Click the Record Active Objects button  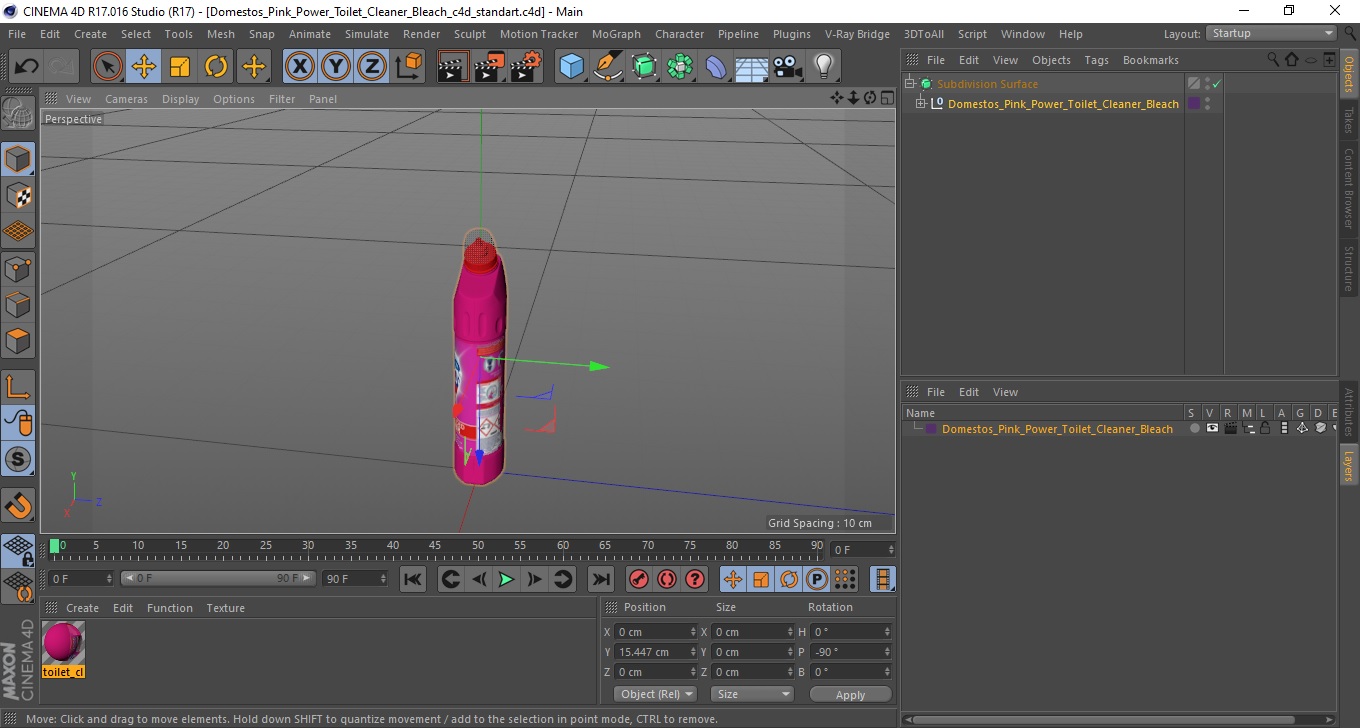click(x=639, y=579)
